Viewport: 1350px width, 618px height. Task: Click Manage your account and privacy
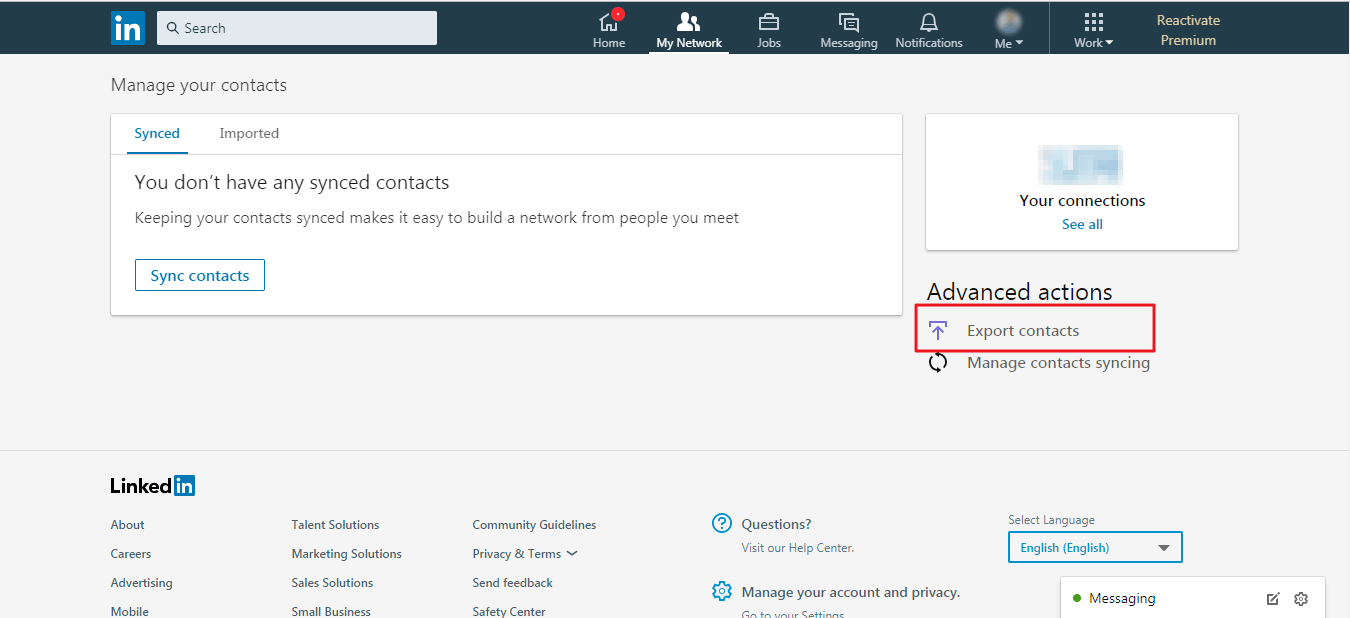pyautogui.click(x=850, y=592)
